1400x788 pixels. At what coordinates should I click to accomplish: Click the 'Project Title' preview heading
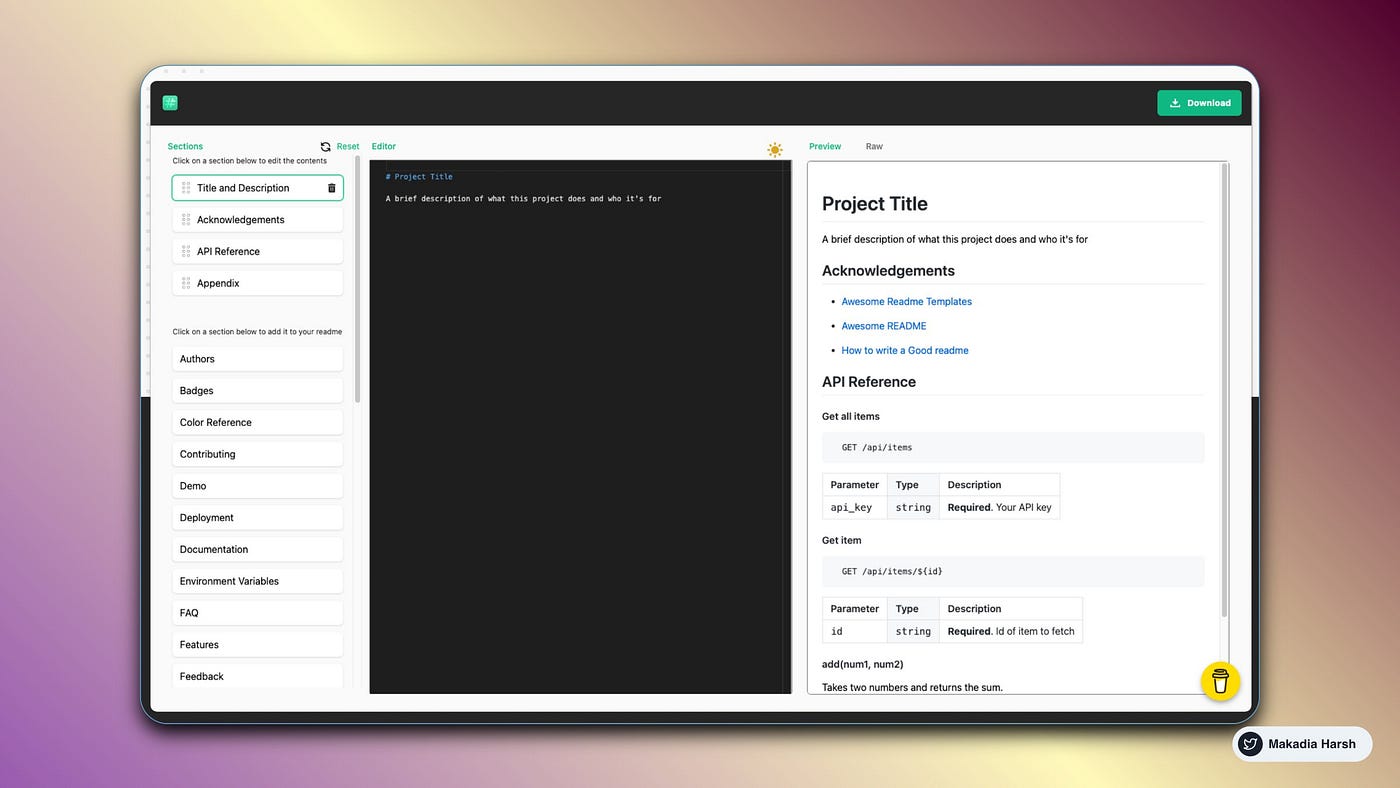[x=875, y=204]
